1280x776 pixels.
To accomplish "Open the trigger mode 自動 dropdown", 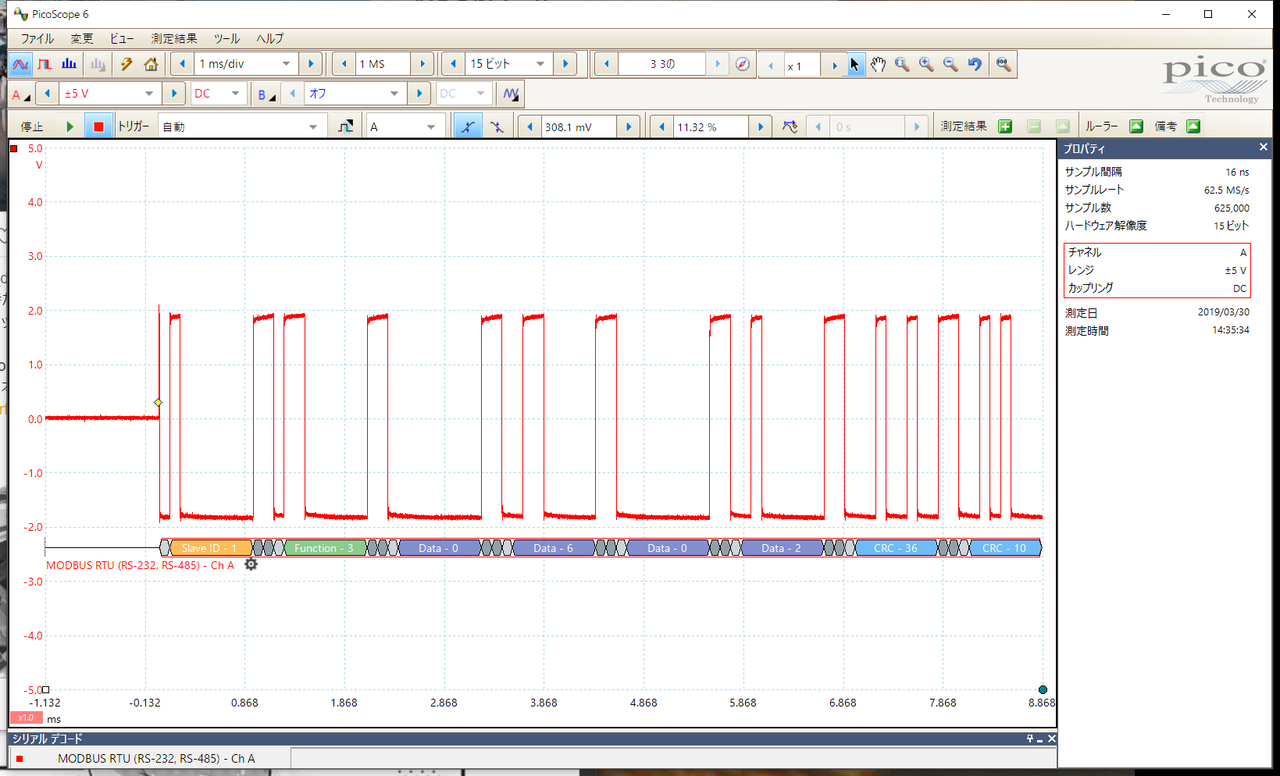I will [x=314, y=127].
